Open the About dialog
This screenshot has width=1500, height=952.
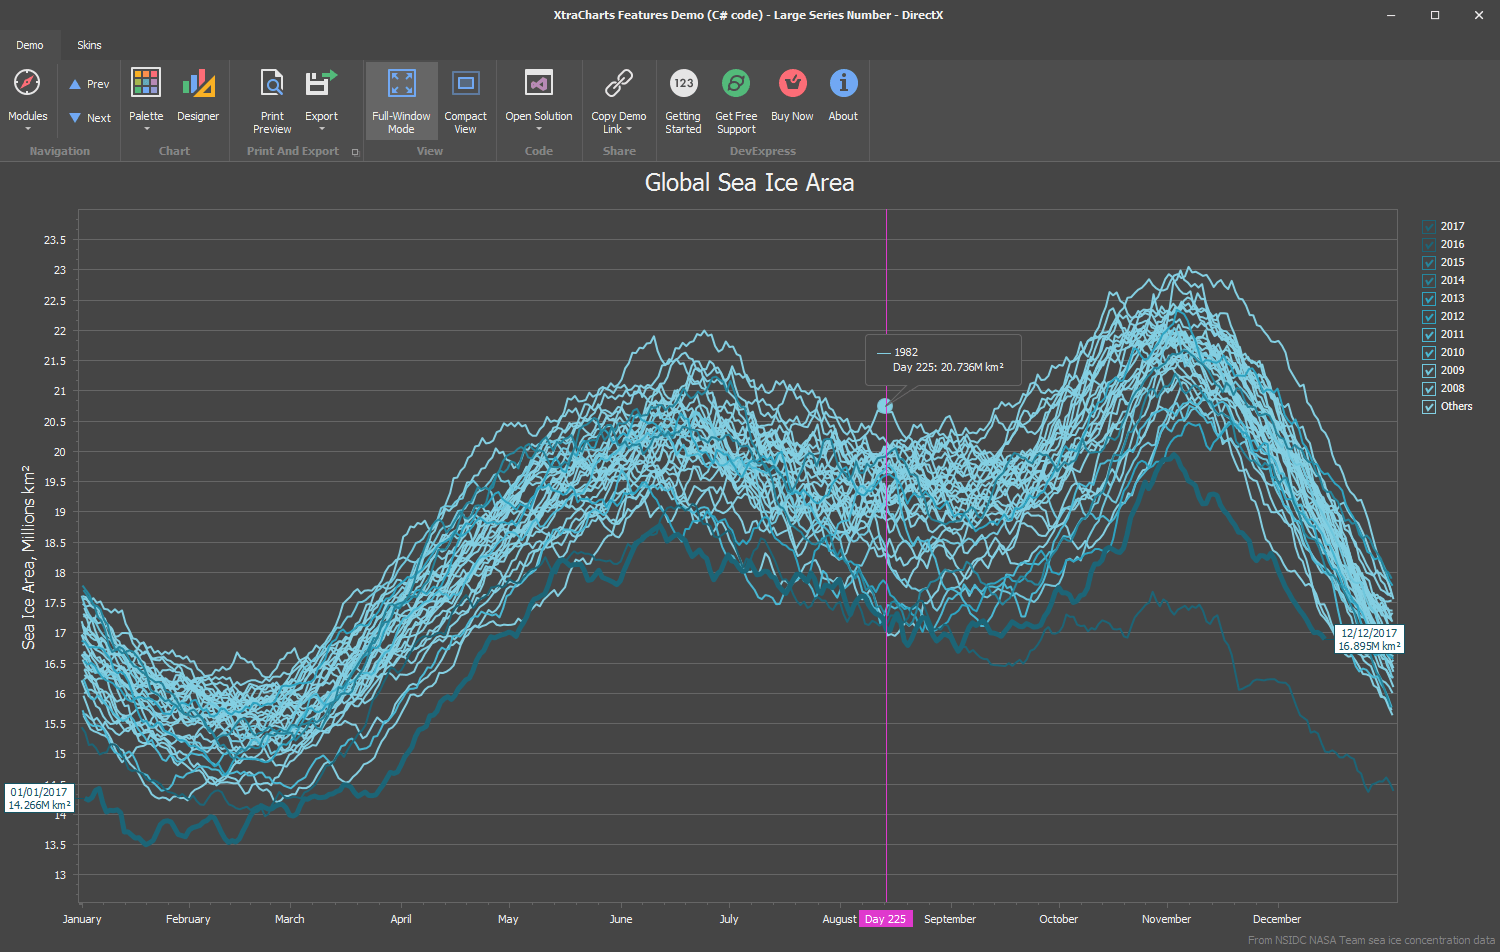(843, 84)
